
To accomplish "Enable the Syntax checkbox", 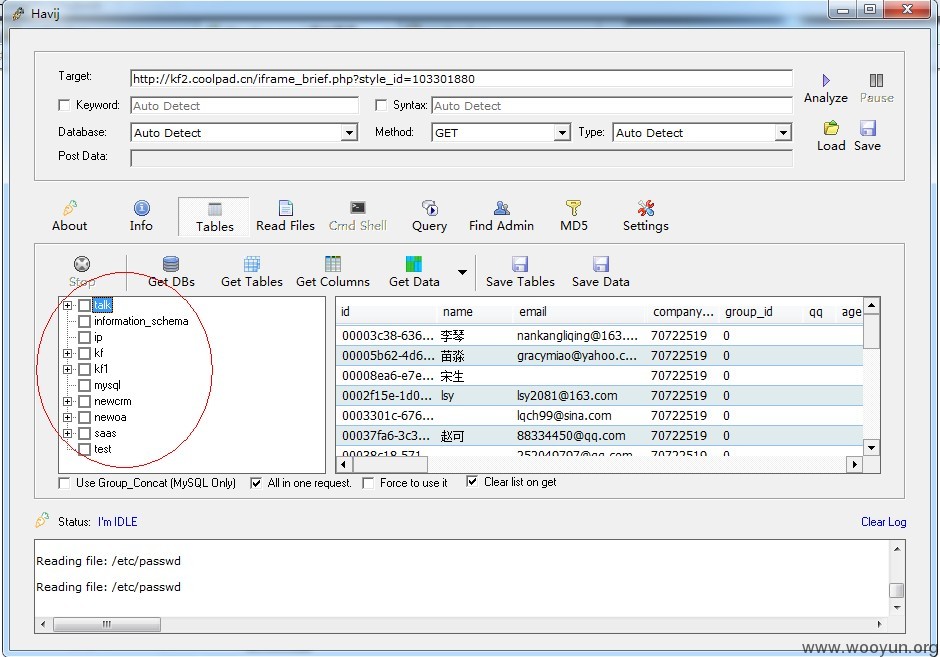I will tap(381, 106).
